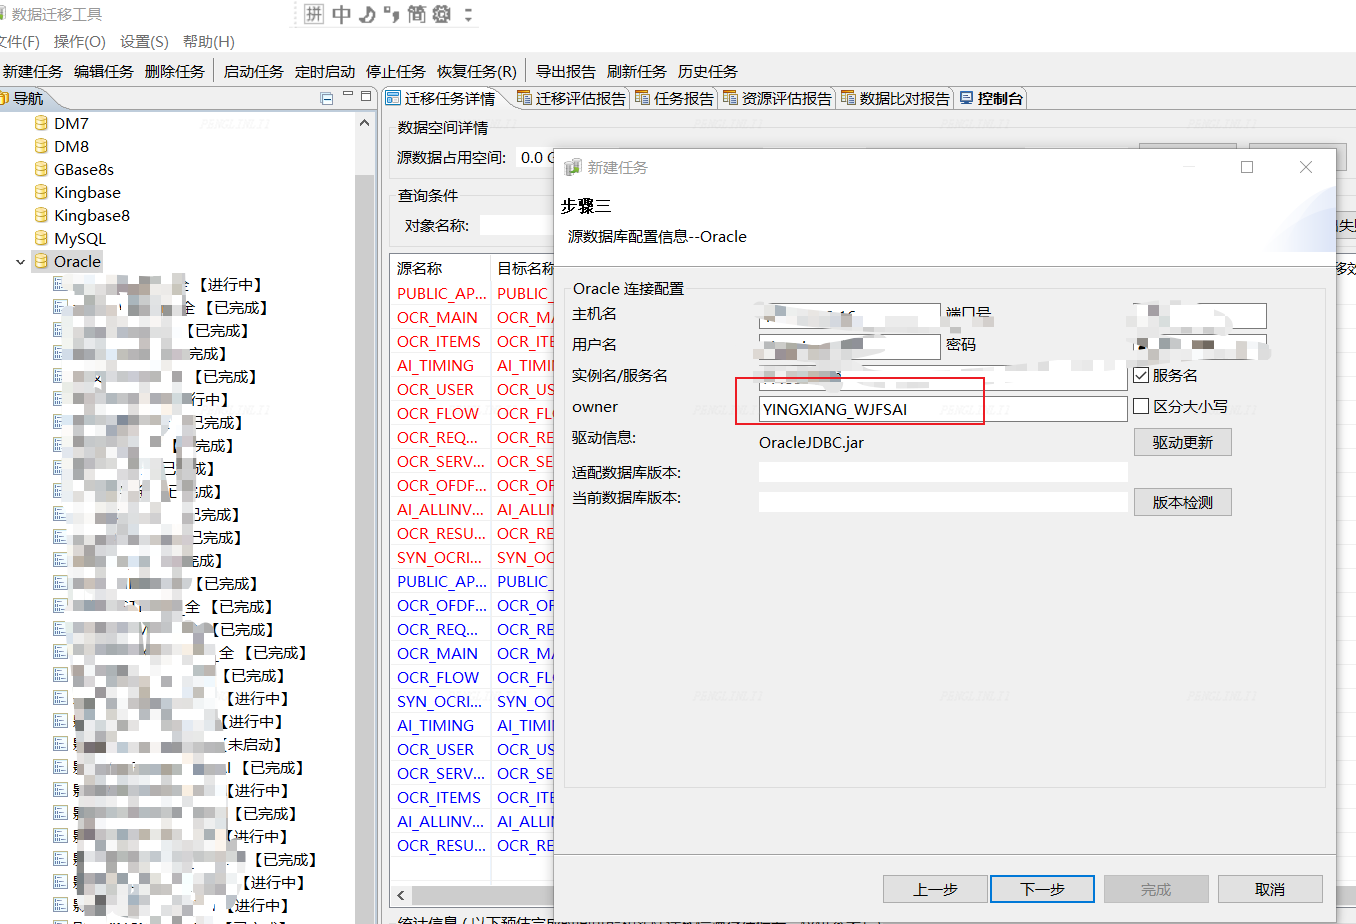Switch to the 数据比对报告 tab

(896, 98)
